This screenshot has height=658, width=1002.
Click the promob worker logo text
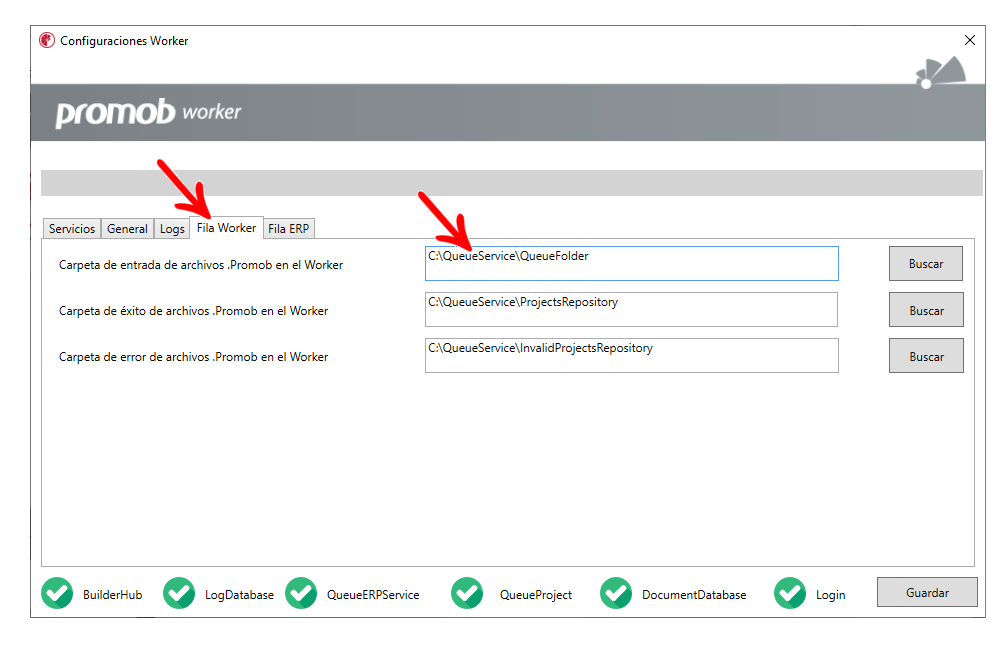(x=148, y=112)
